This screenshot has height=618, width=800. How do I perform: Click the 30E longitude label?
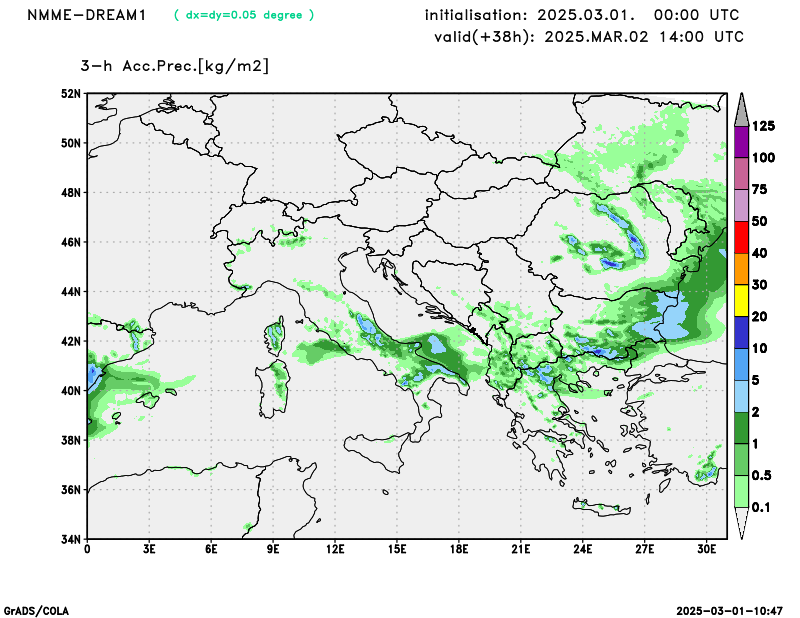point(707,549)
